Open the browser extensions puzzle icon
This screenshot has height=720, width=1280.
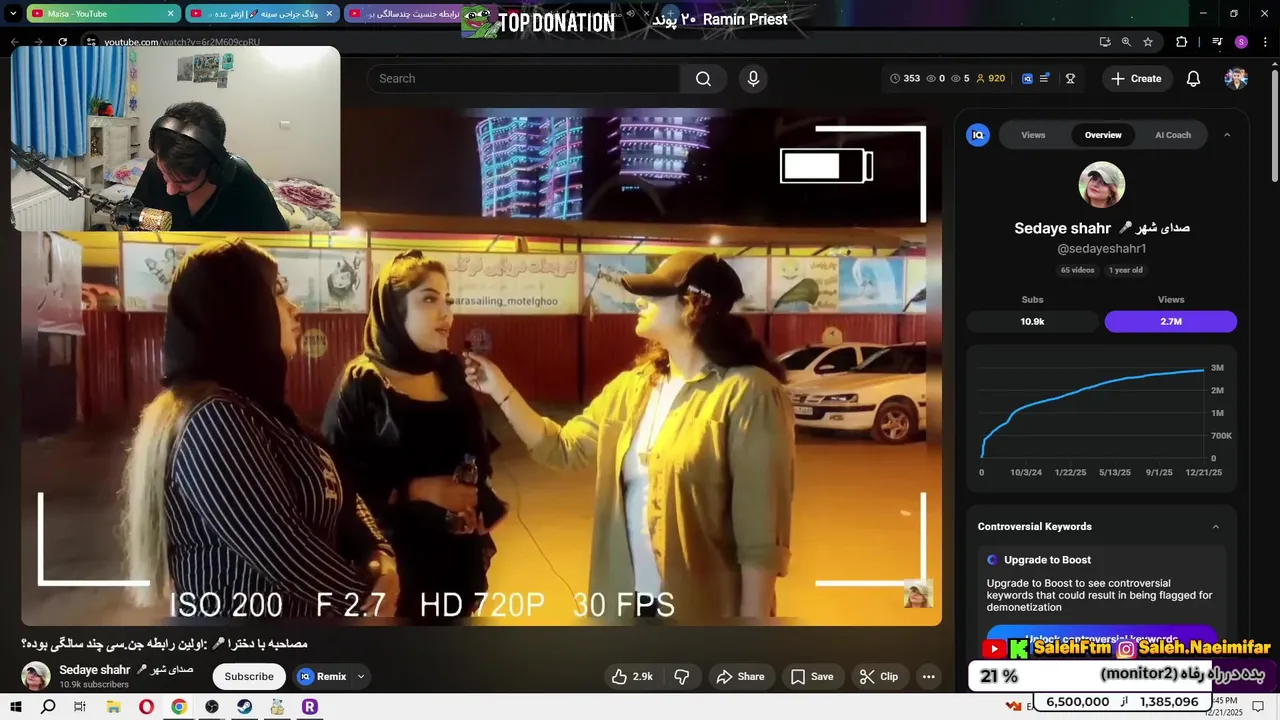tap(1181, 42)
